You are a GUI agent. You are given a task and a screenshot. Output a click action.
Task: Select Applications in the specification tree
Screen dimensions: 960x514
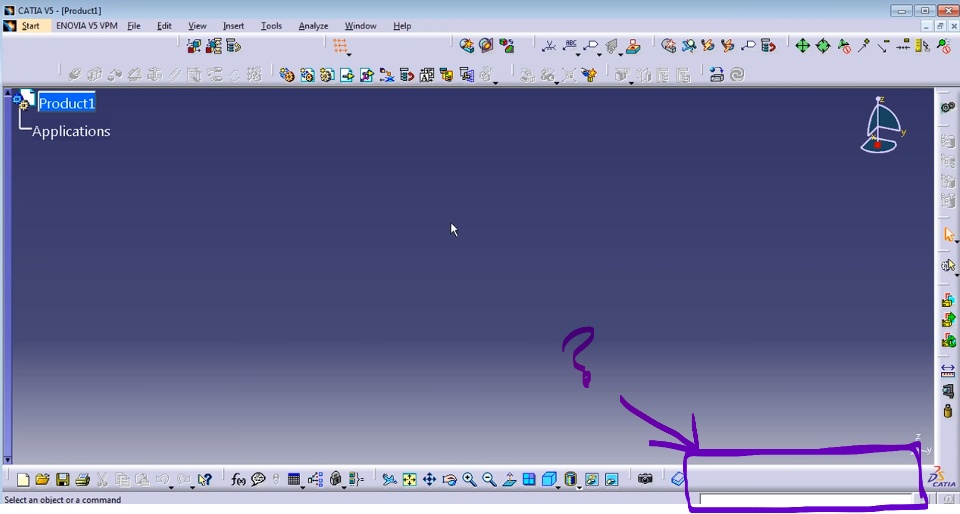pyautogui.click(x=71, y=131)
